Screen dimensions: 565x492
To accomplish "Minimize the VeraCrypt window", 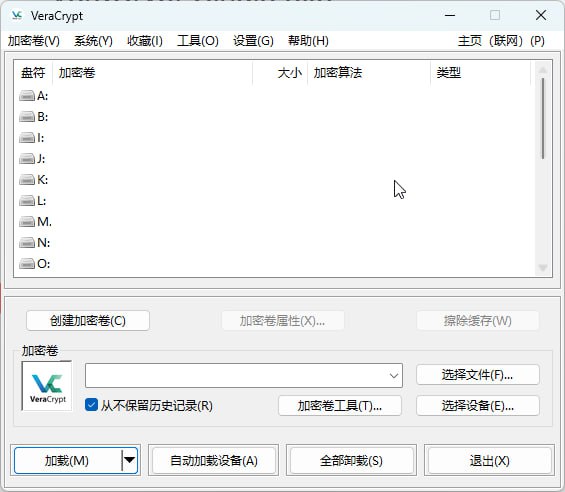I will (x=450, y=15).
